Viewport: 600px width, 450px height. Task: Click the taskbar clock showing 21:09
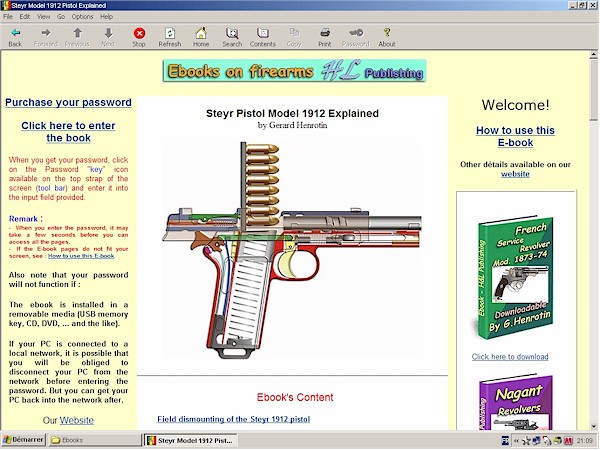584,441
